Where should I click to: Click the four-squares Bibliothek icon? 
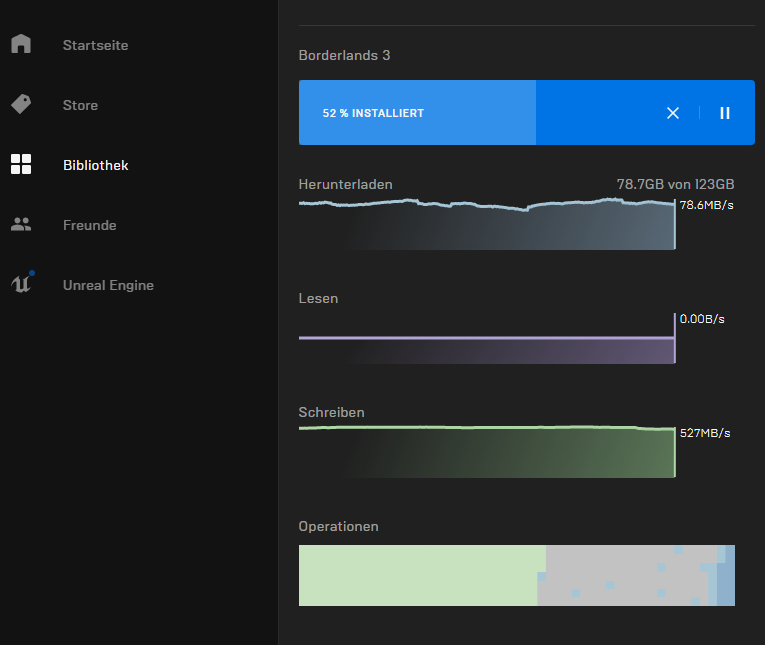21,165
